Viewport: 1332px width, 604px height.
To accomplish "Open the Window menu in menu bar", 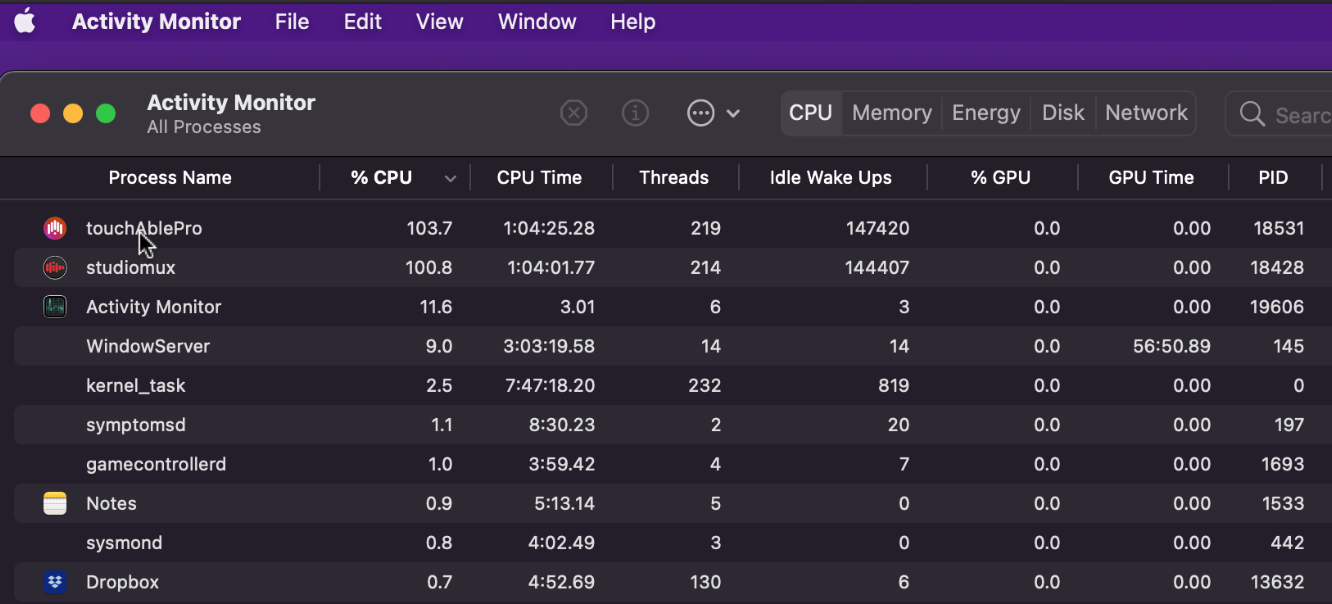I will coord(537,22).
